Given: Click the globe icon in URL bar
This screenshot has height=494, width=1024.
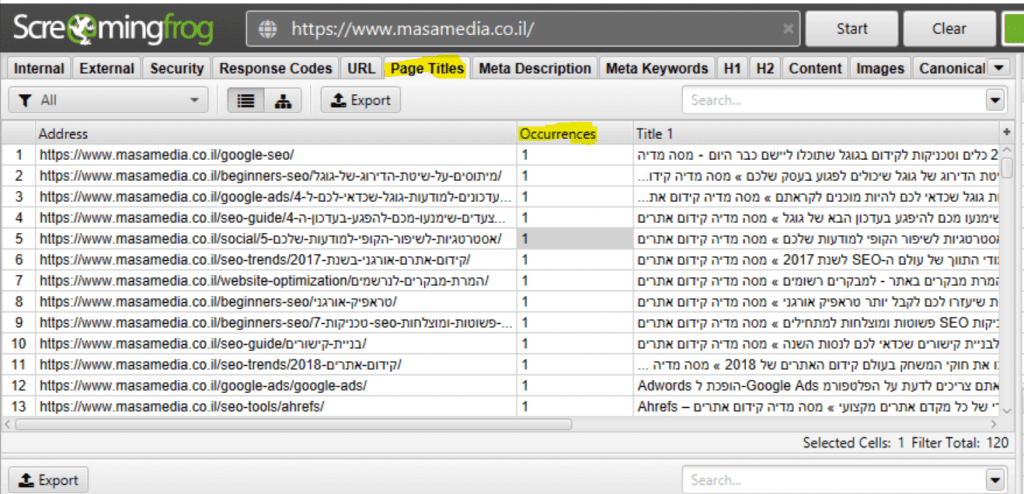Looking at the screenshot, I should click(268, 29).
